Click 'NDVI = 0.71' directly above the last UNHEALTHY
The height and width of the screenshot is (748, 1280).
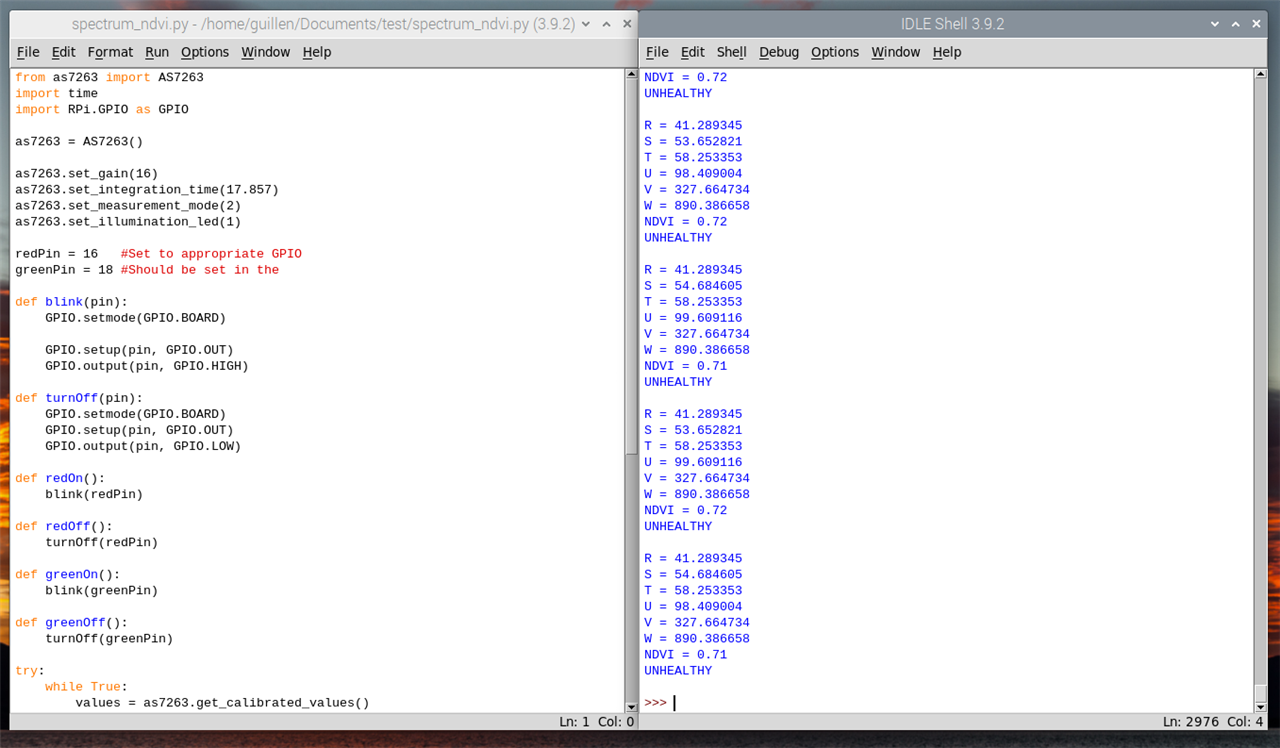click(x=685, y=654)
